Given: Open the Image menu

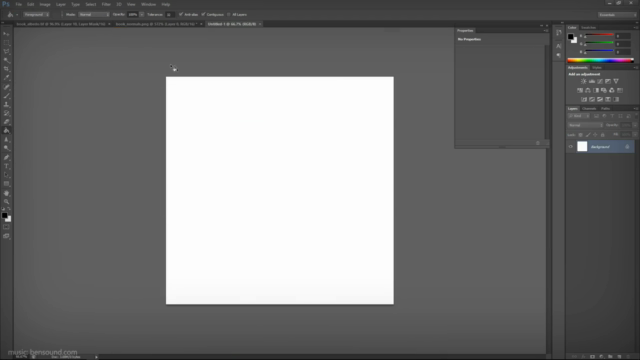Looking at the screenshot, I should 45,4.
